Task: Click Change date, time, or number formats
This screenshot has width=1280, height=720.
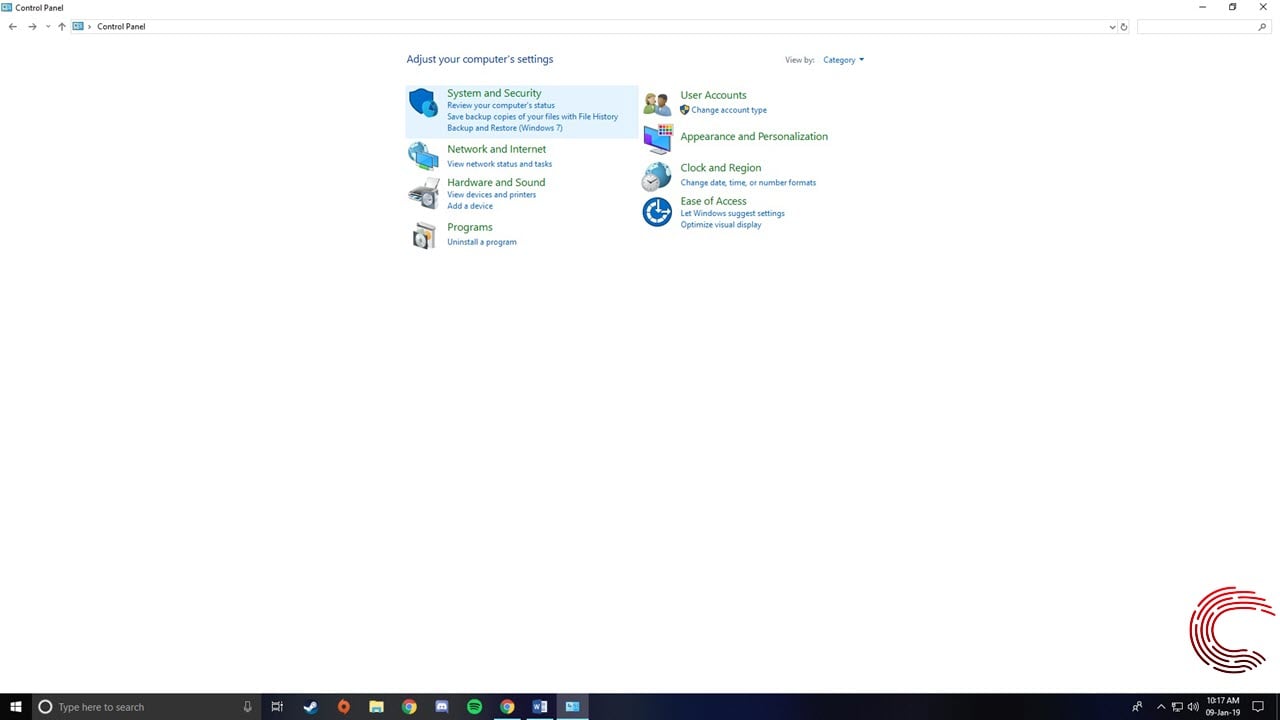Action: tap(748, 183)
